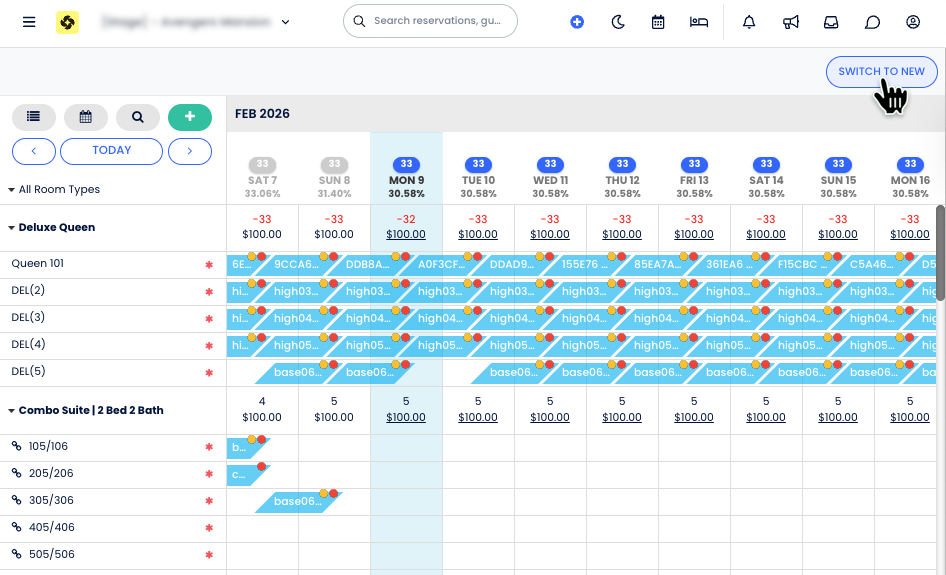
Task: Expand the property name dropdown
Action: point(286,22)
